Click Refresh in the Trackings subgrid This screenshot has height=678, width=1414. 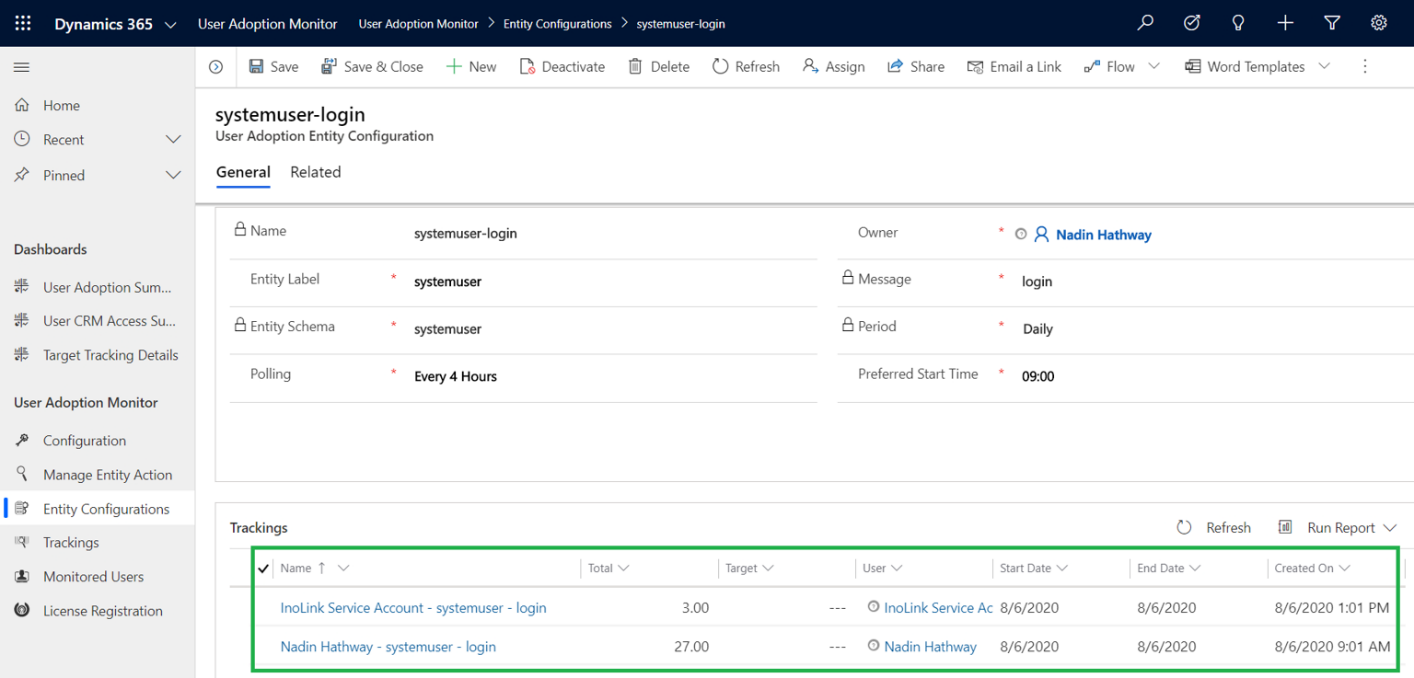(1214, 528)
